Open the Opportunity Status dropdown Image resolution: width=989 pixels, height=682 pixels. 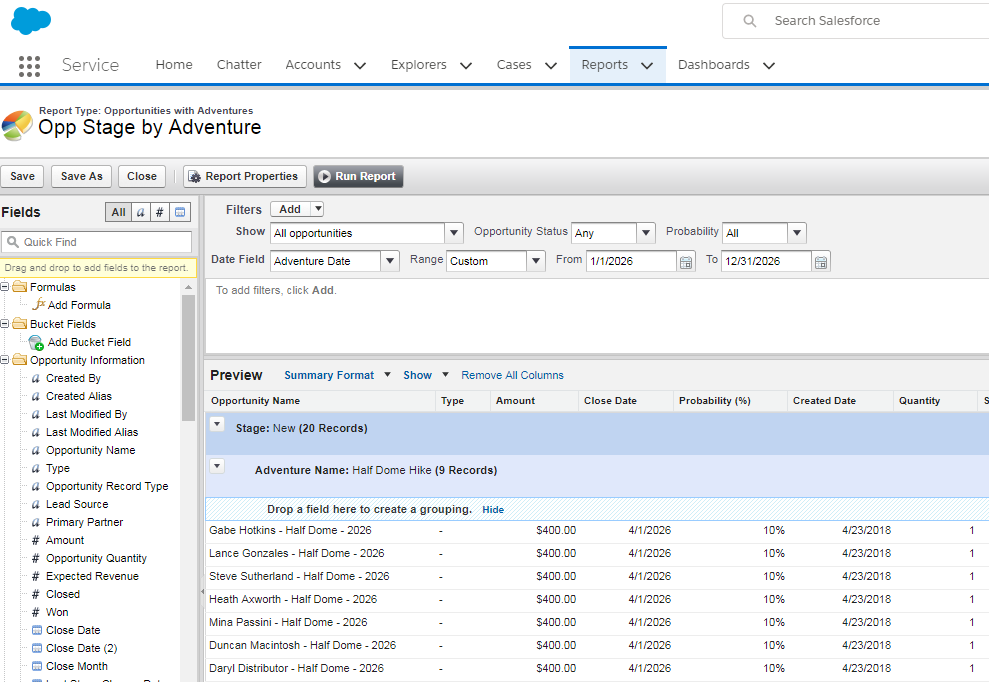coord(645,233)
